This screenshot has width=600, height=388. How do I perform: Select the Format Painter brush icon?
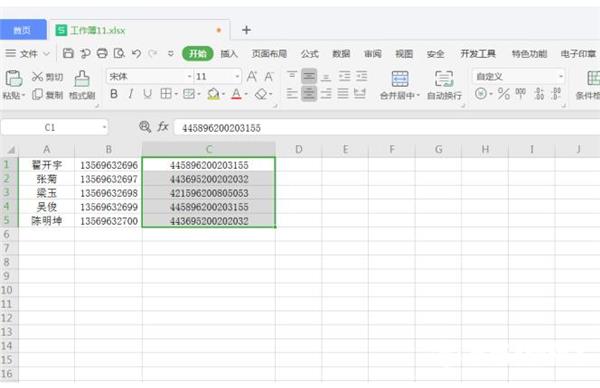(82, 78)
